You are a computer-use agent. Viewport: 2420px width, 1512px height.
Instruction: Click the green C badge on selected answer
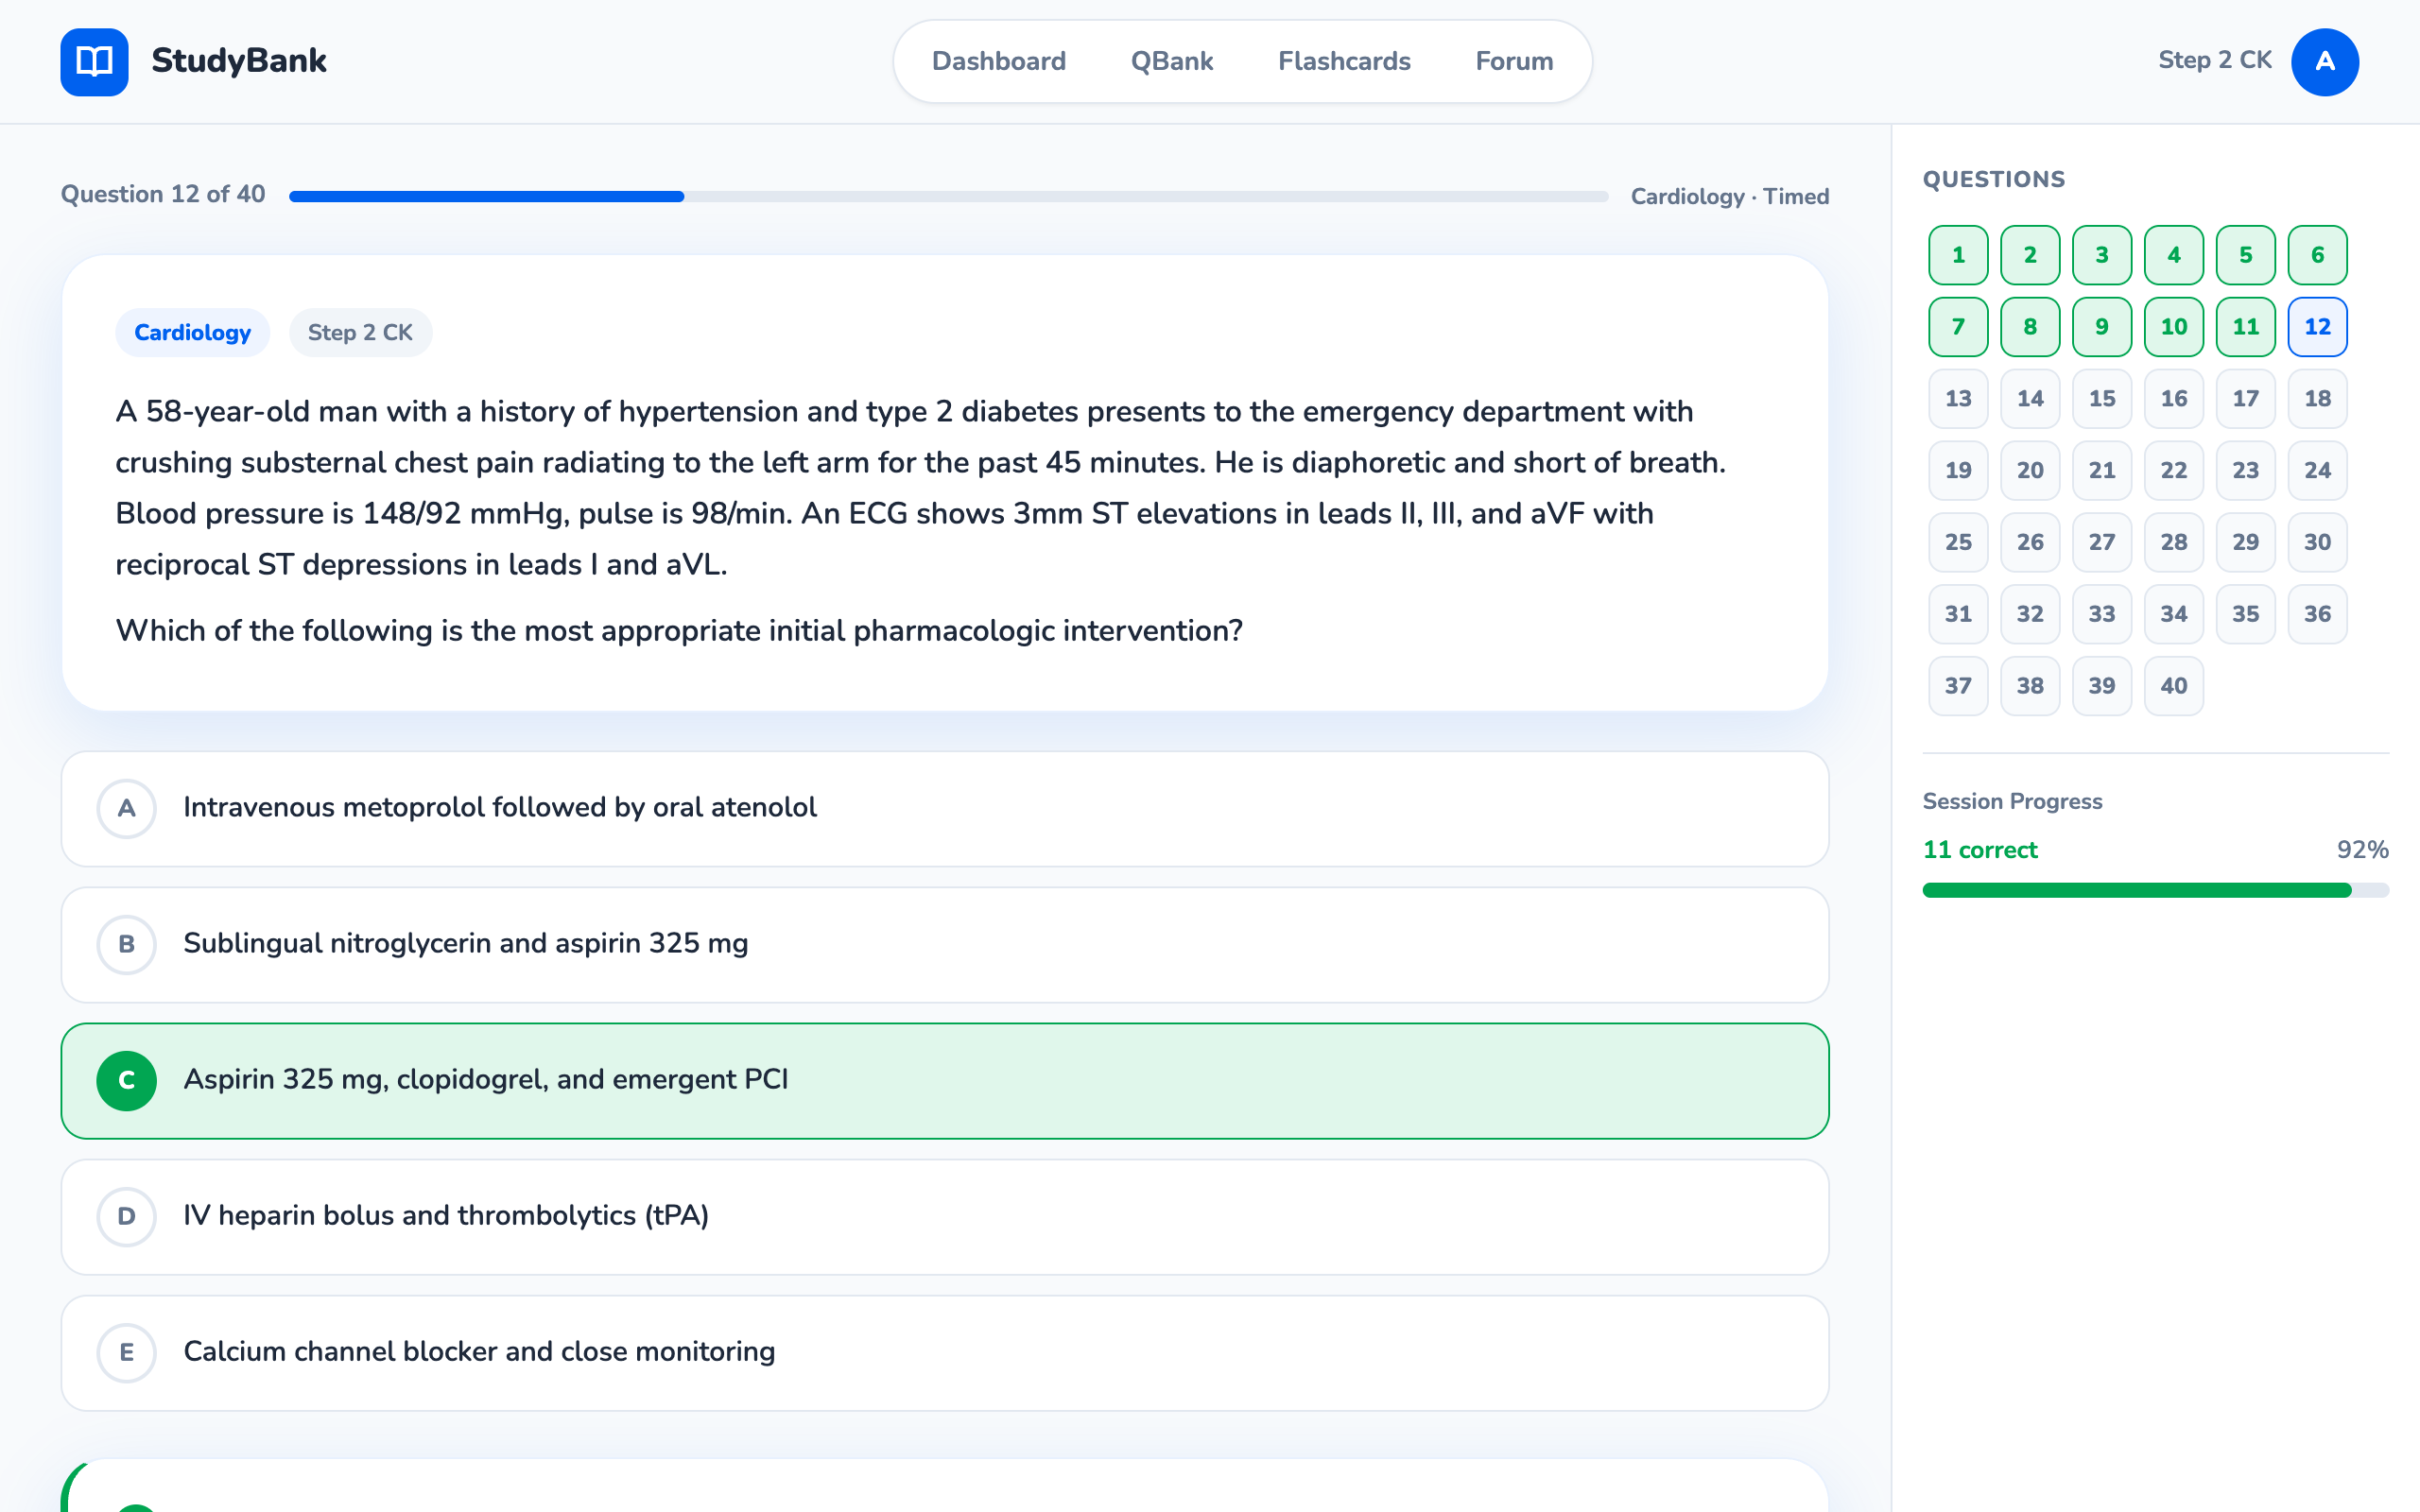click(x=126, y=1079)
